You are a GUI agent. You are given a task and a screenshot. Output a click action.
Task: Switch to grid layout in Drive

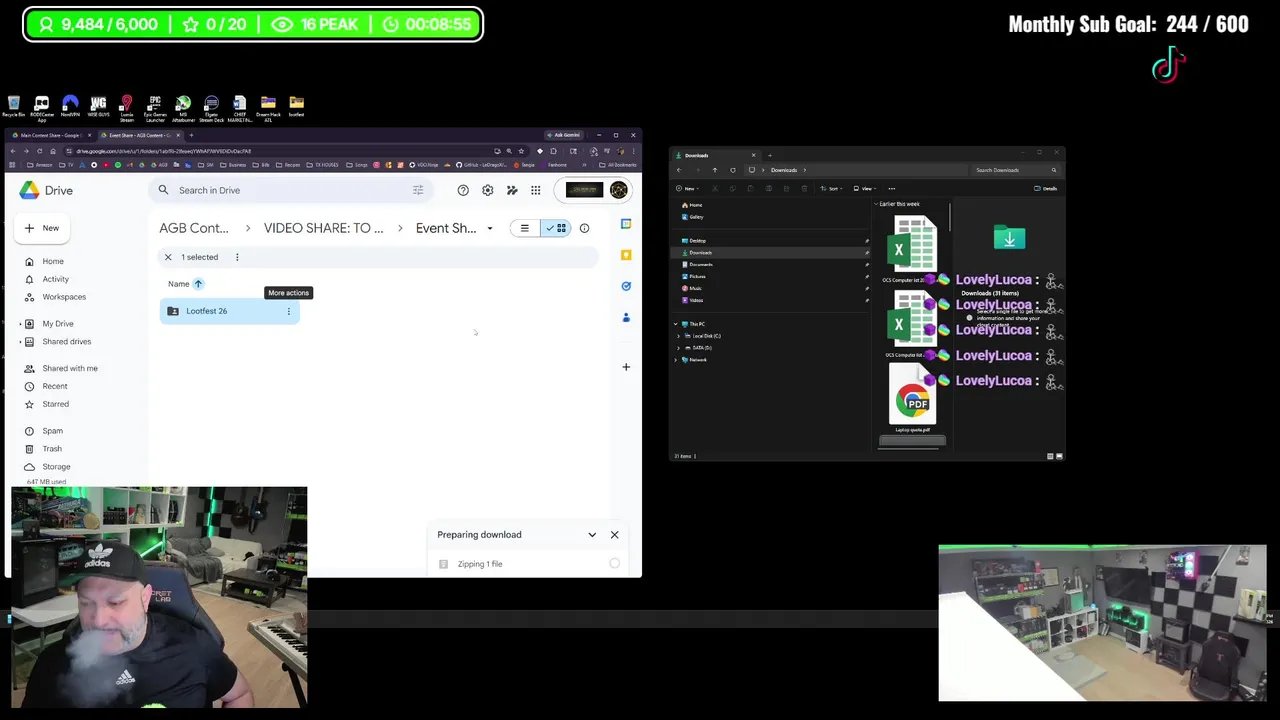(x=556, y=228)
